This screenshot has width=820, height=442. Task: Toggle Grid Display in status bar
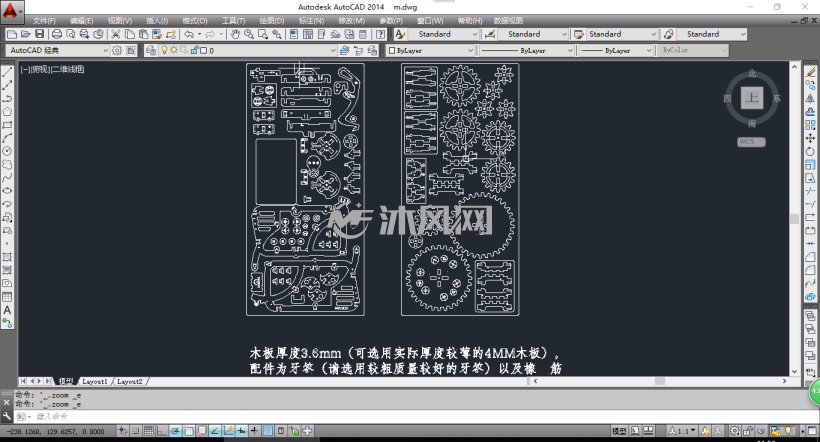(149, 431)
